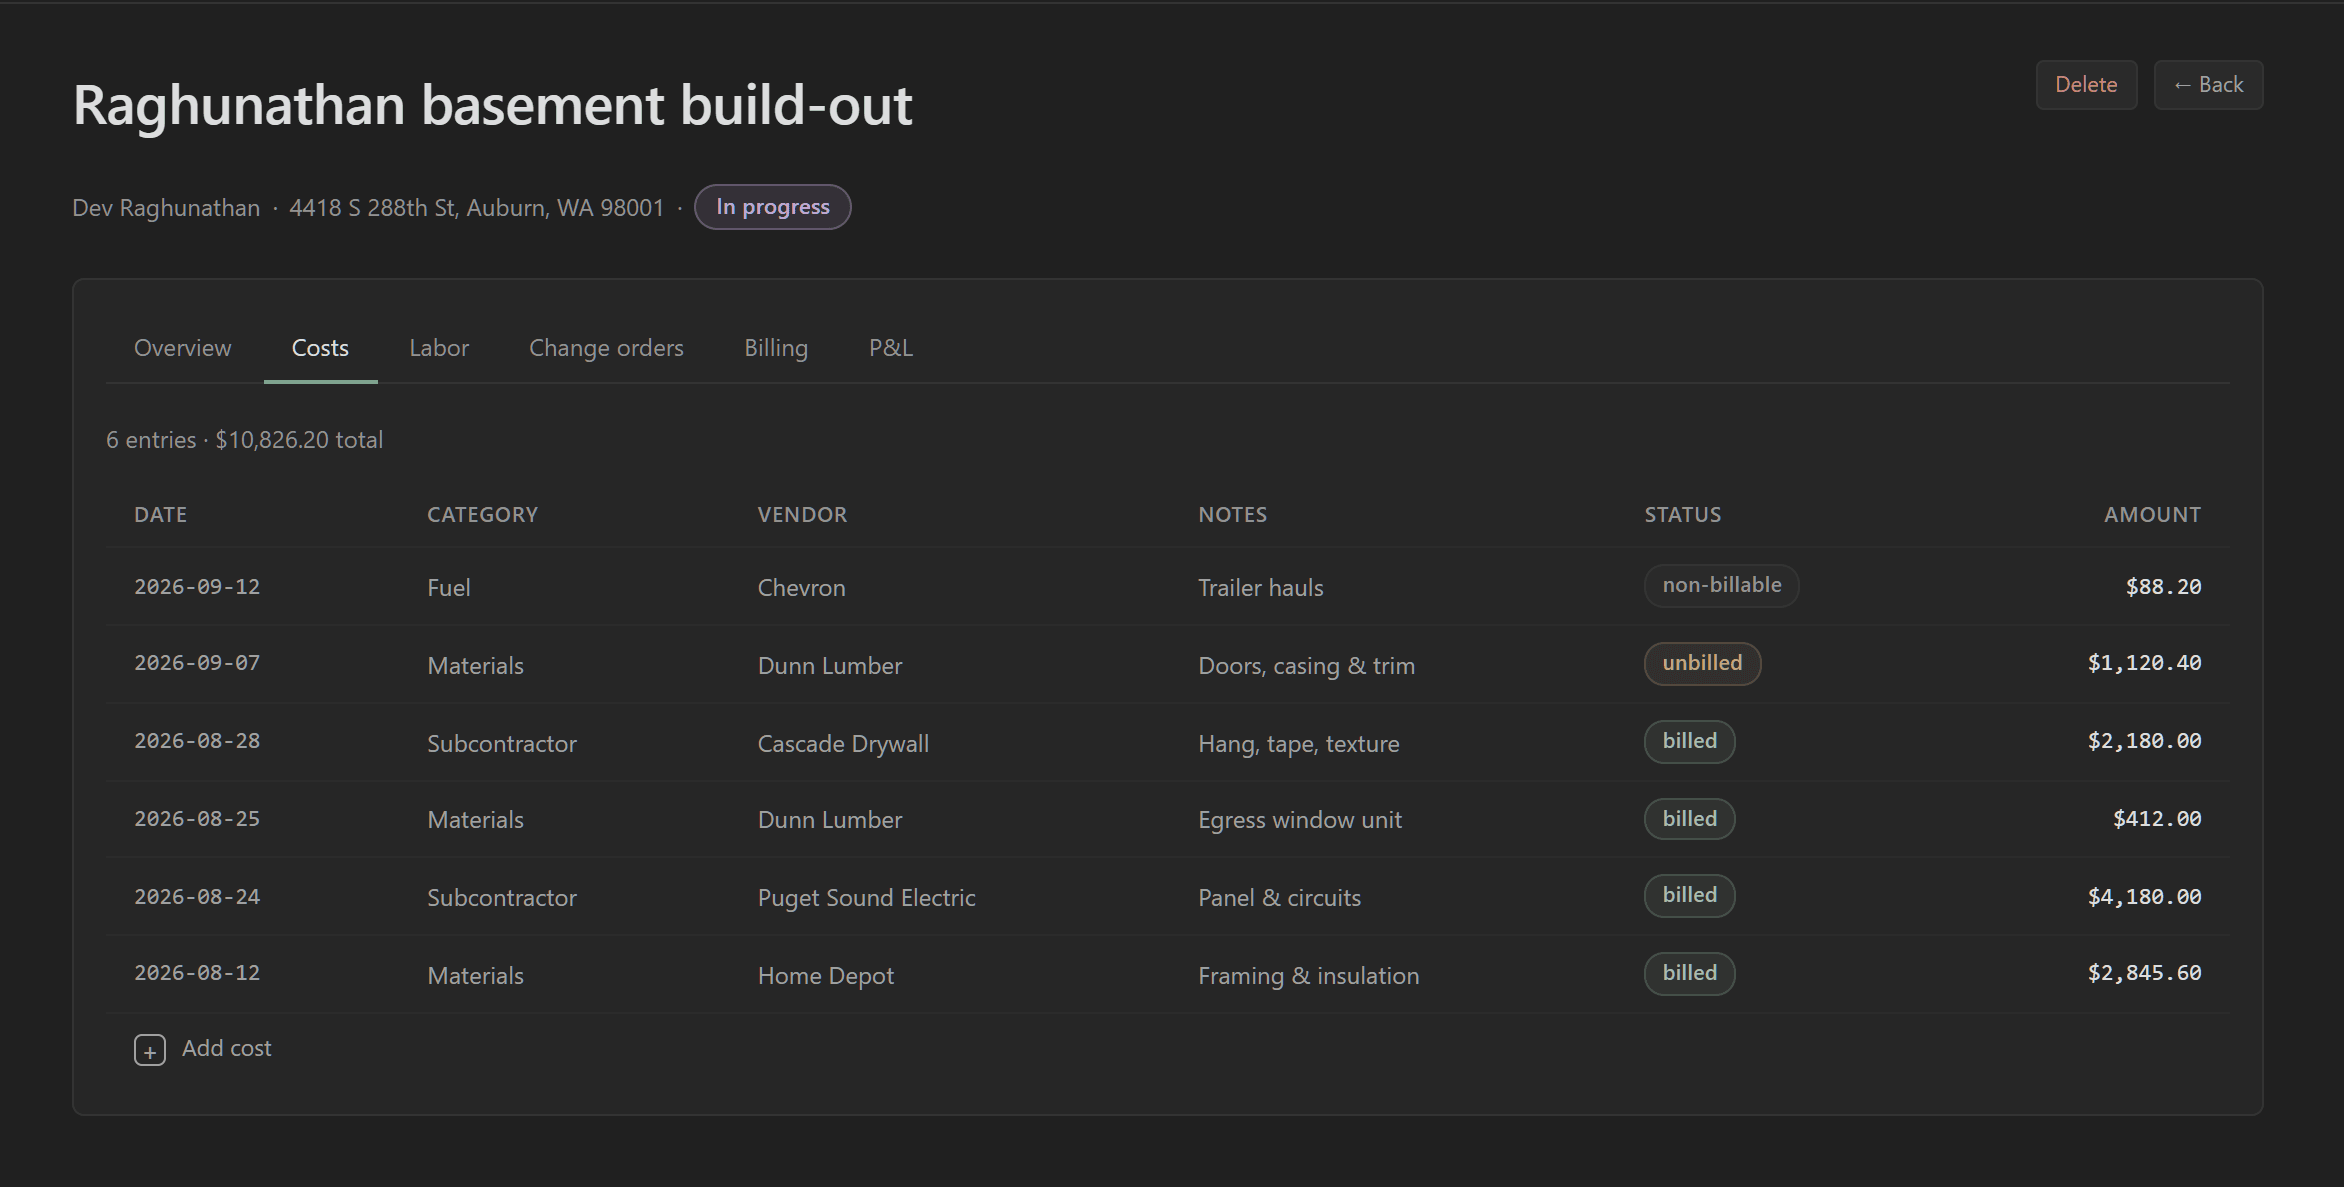Go to the Billing tab
Image resolution: width=2344 pixels, height=1187 pixels.
click(x=776, y=348)
